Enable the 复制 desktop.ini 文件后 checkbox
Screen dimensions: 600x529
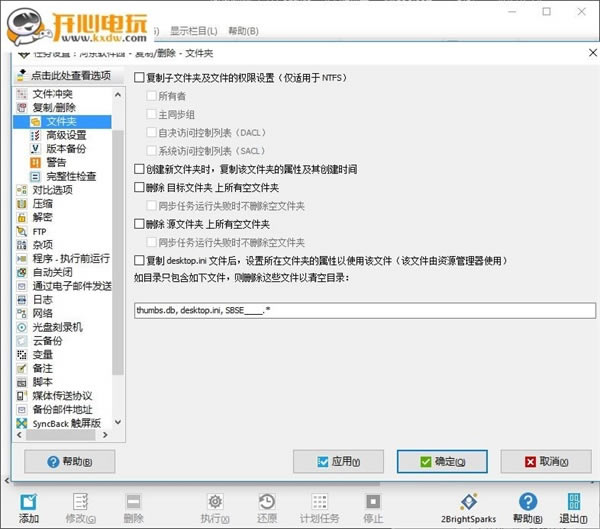pyautogui.click(x=139, y=261)
